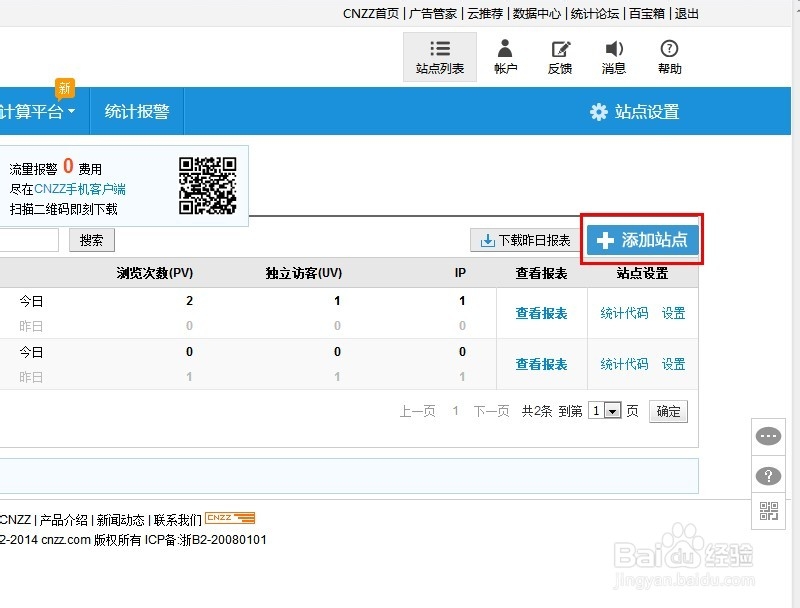Open the 反馈 feedback icon
The height and width of the screenshot is (608, 800).
pos(560,57)
